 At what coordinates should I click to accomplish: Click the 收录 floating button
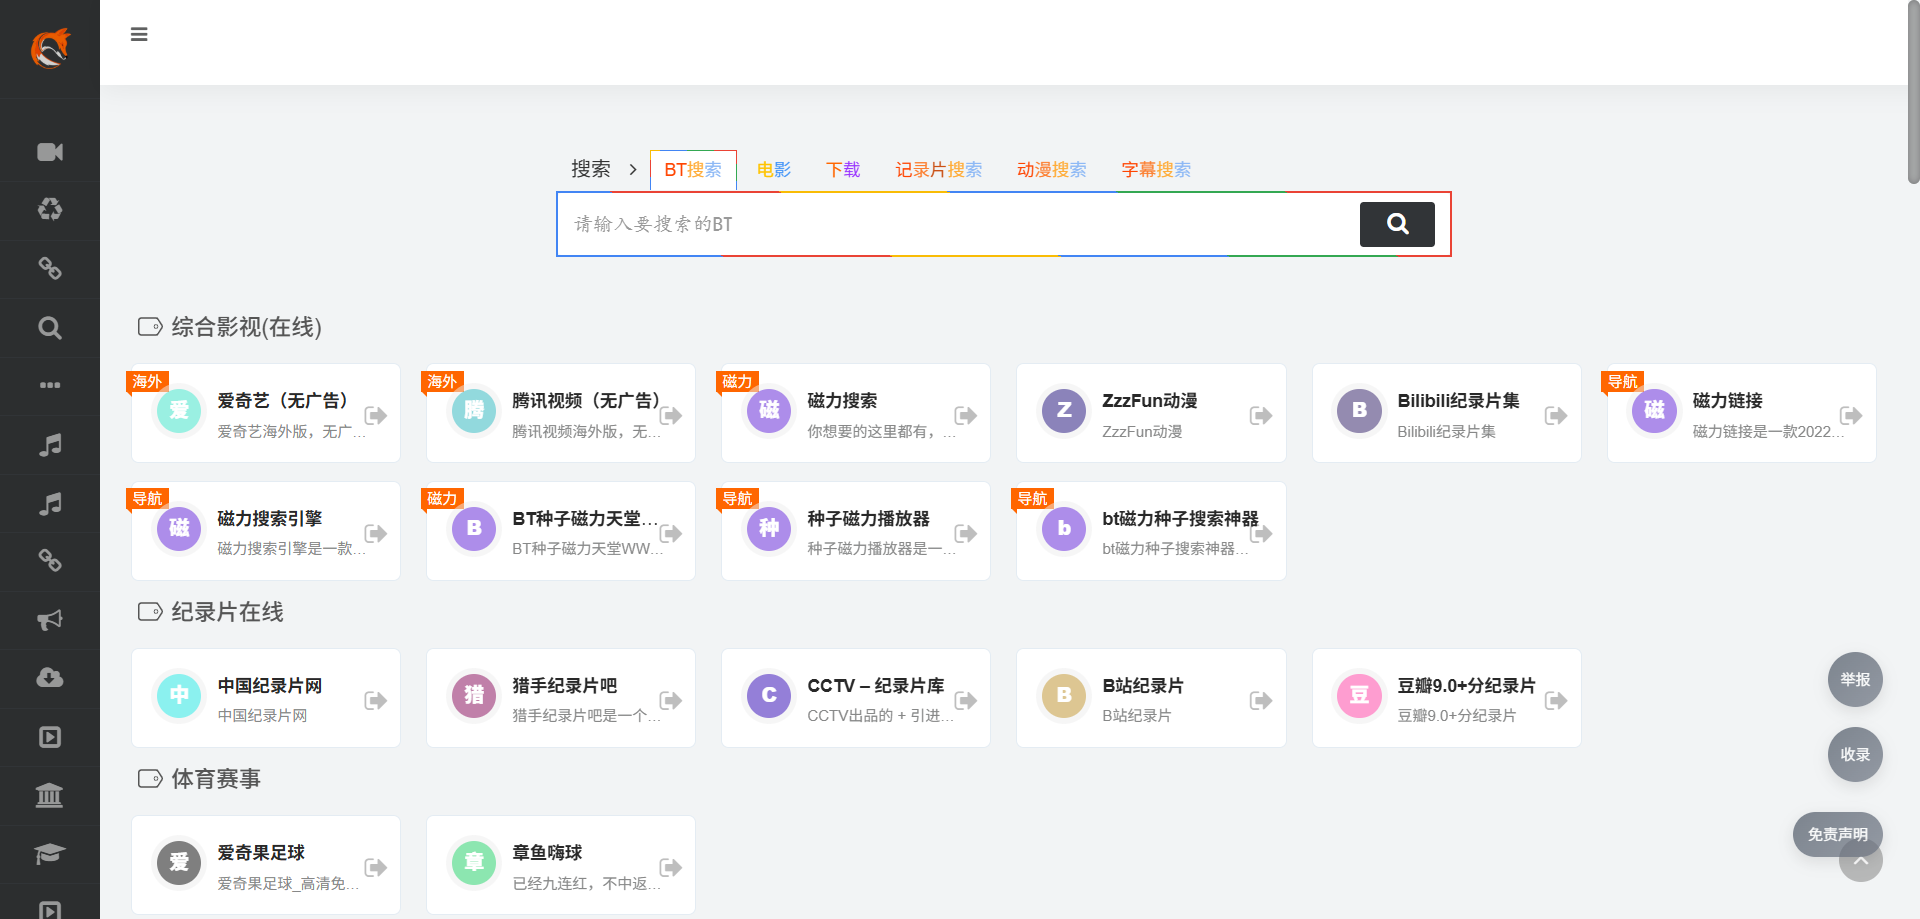1855,755
